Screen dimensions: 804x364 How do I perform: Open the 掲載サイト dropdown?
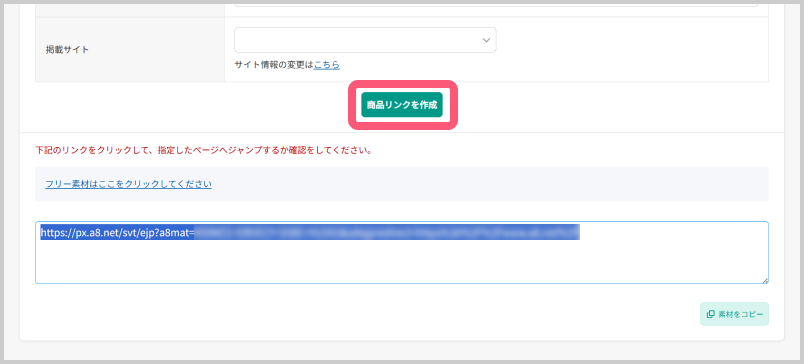[365, 40]
